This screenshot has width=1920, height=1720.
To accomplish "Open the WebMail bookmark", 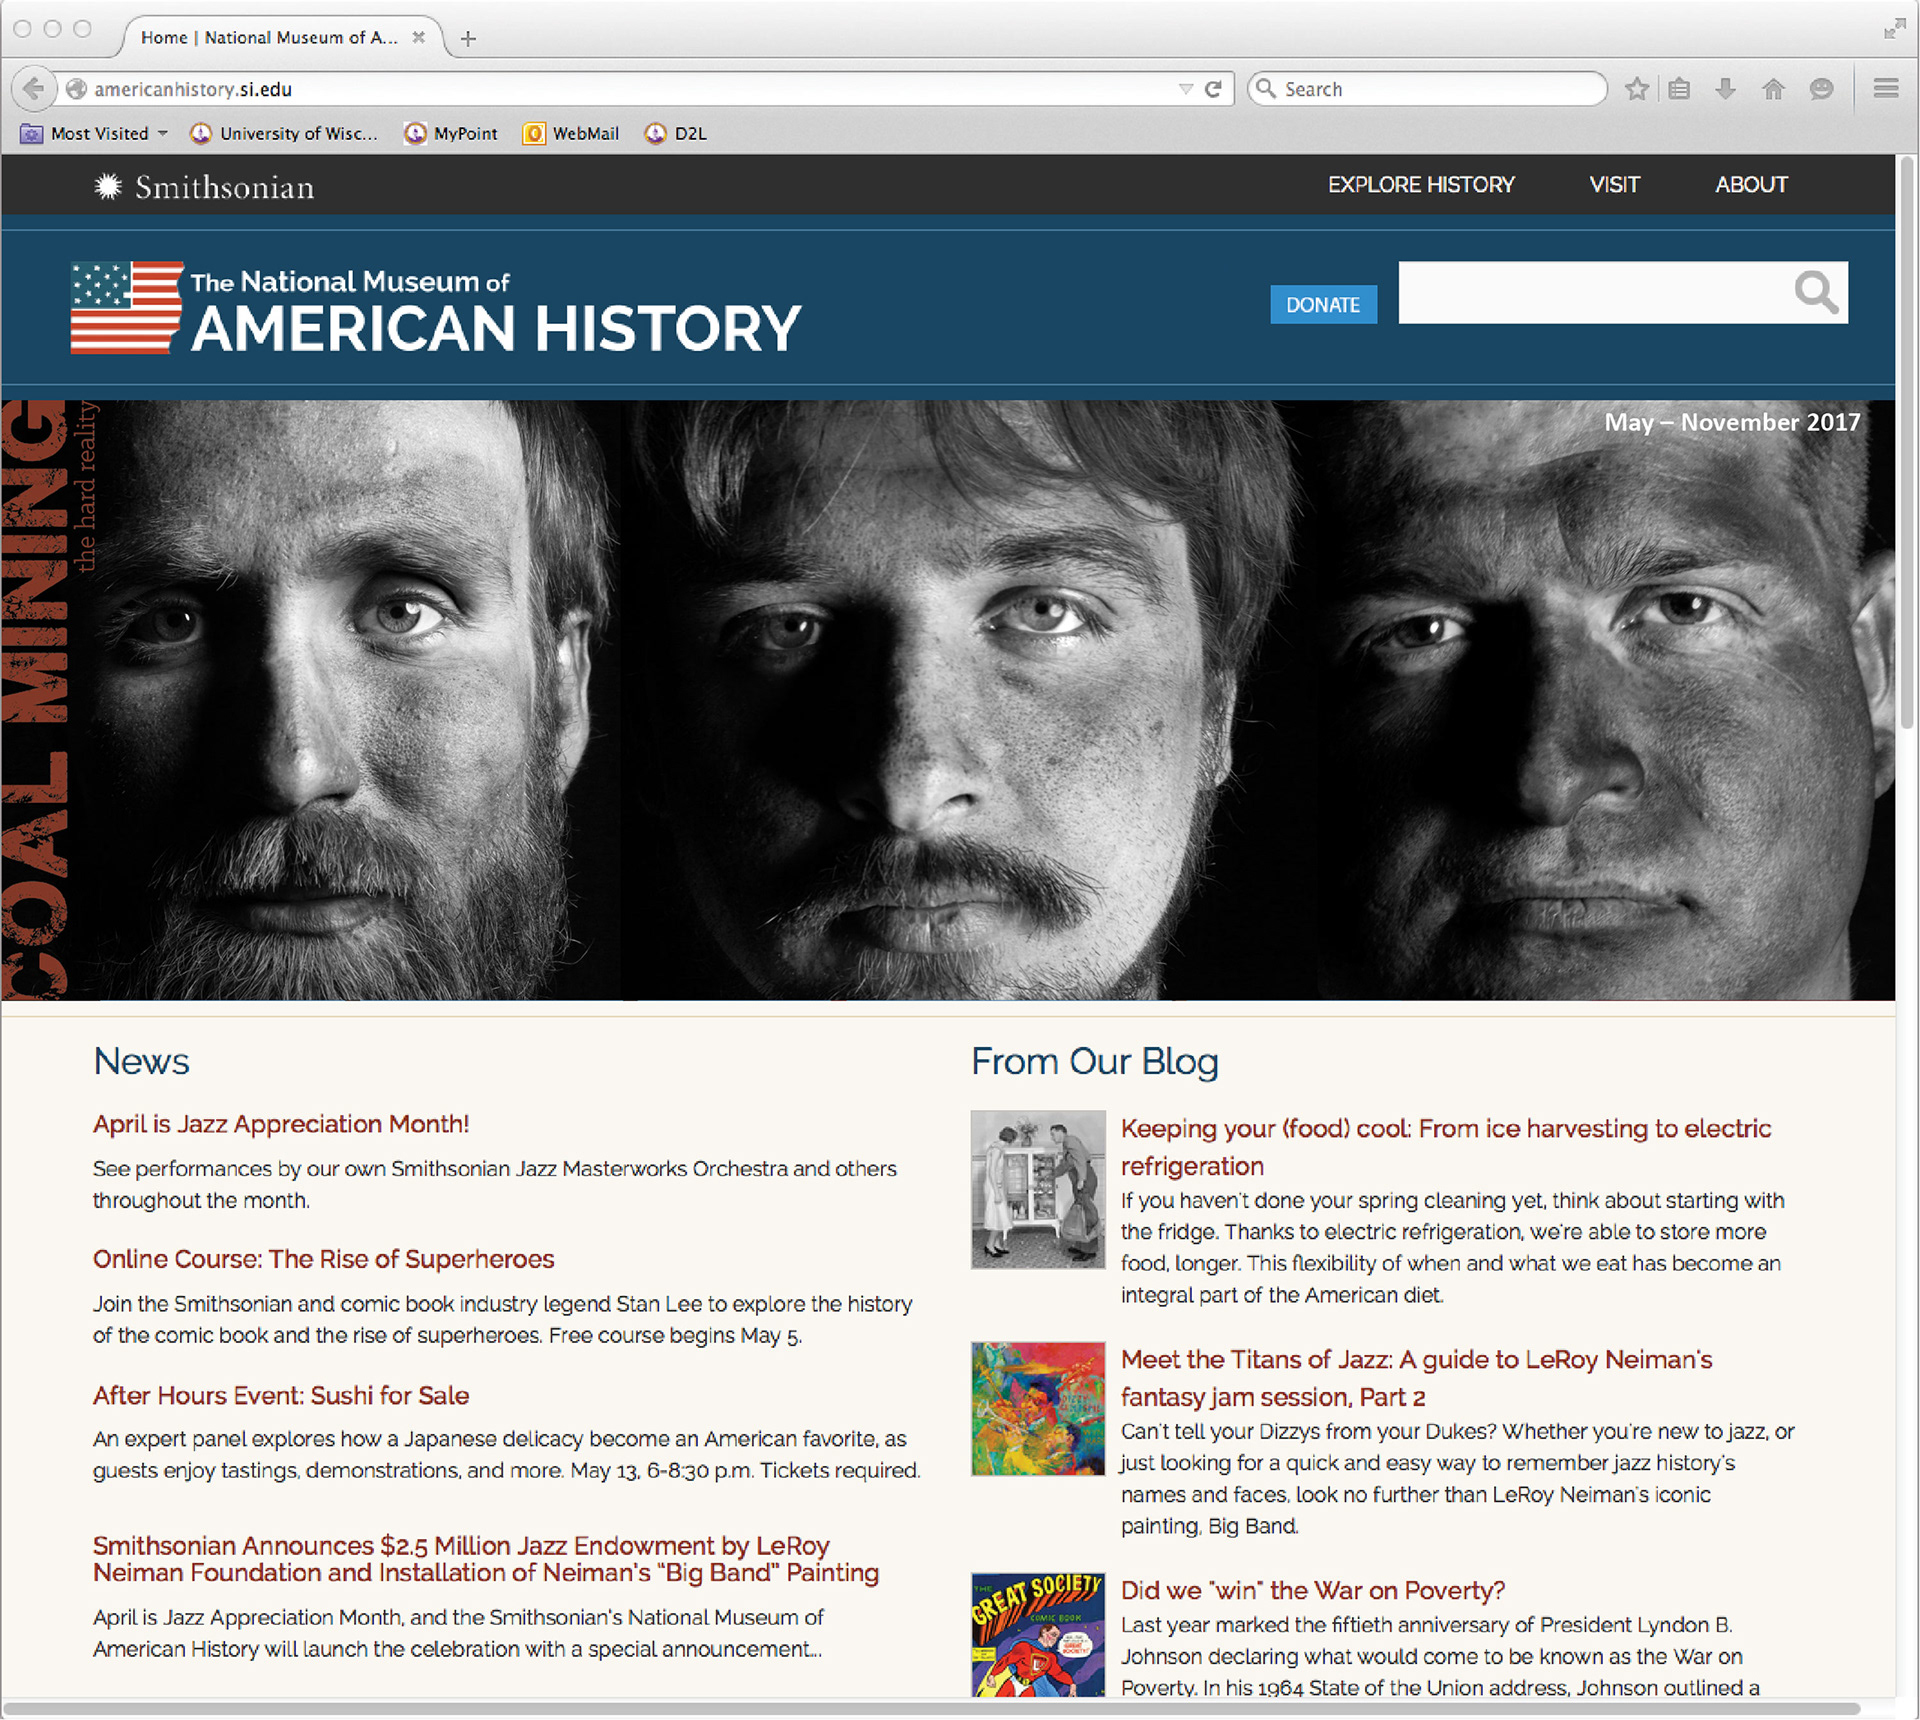I will coord(571,133).
